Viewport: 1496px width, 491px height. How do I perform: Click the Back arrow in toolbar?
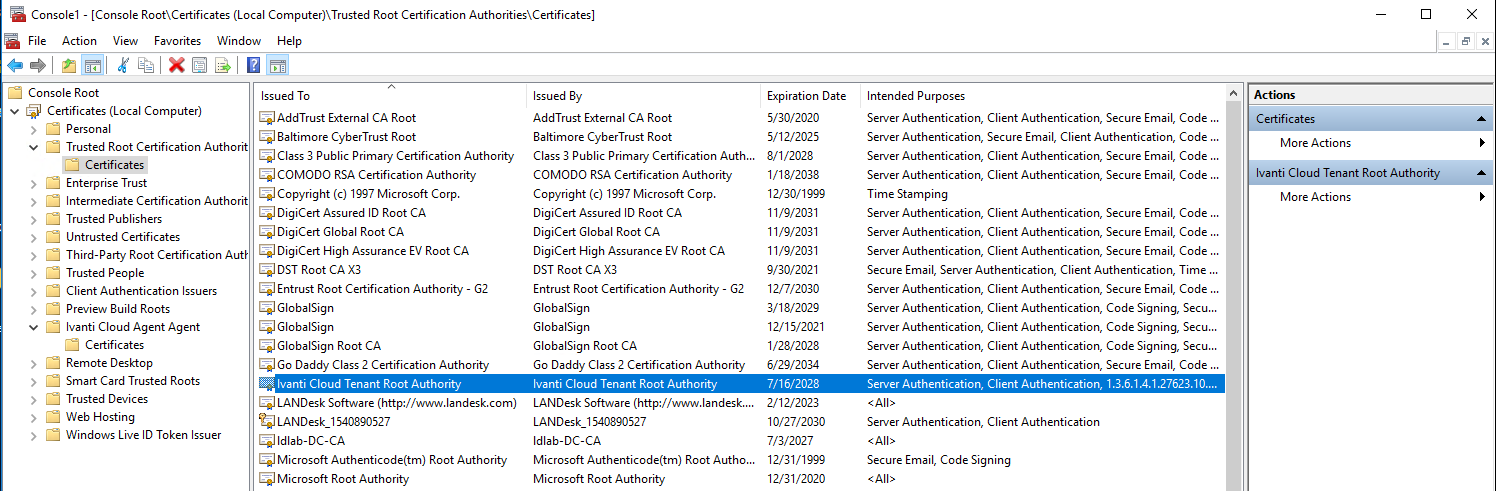tap(15, 66)
